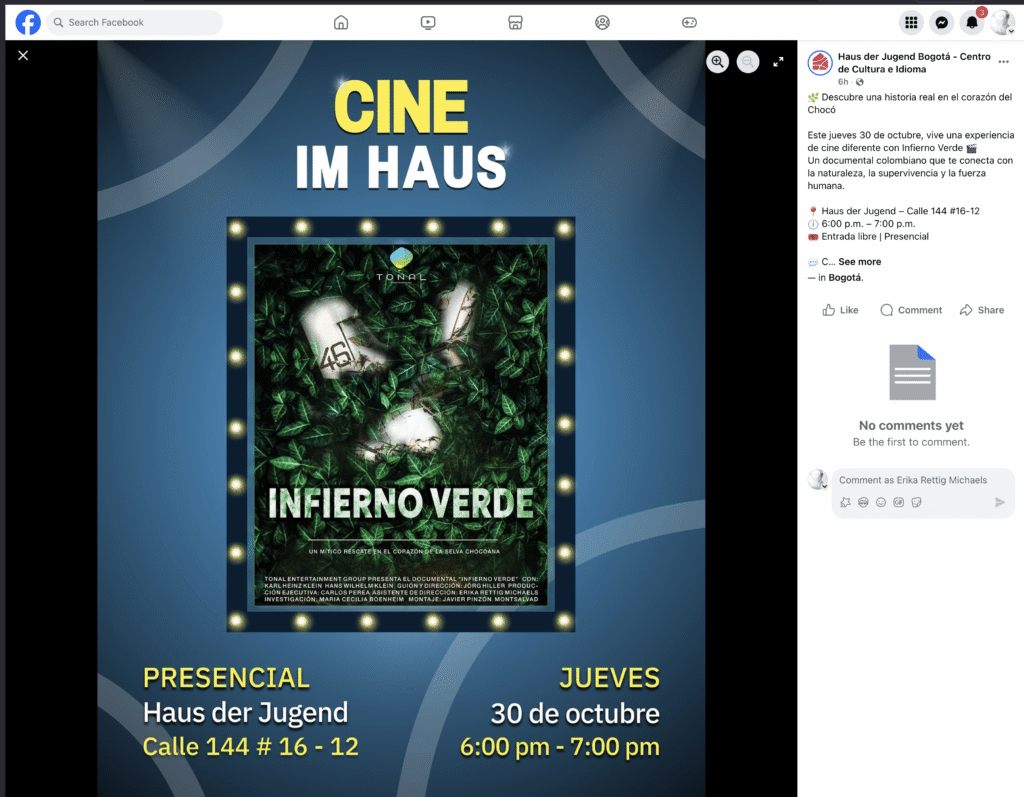1024x797 pixels.
Task: Open the Gaming icon in top navigation
Action: 689,22
